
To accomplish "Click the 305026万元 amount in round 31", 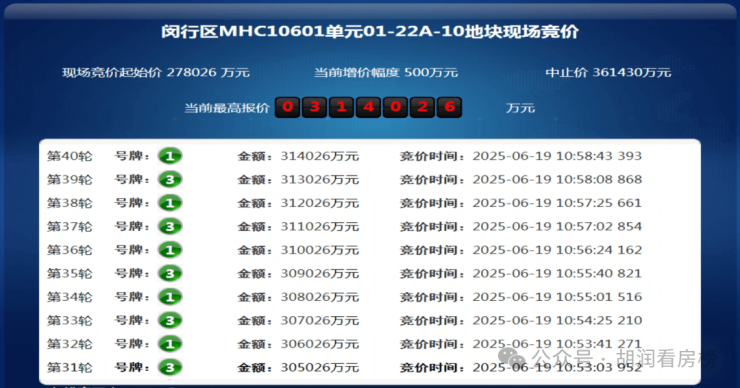I will (x=320, y=368).
